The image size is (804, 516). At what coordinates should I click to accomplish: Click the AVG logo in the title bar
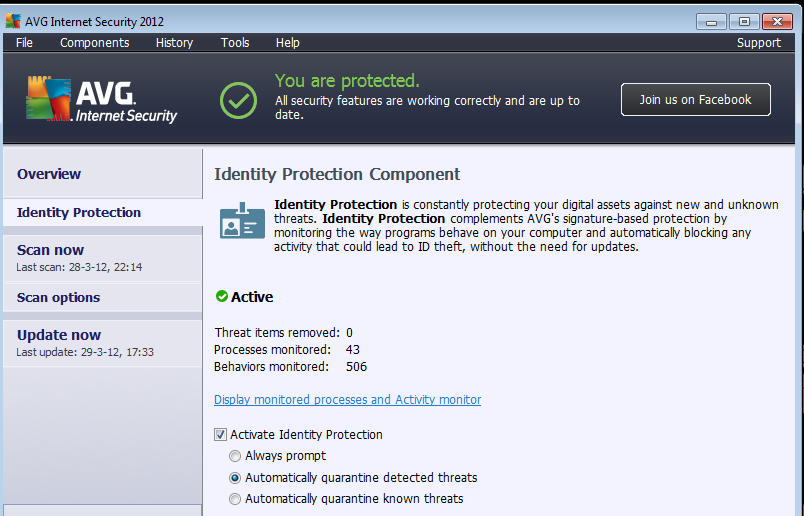pyautogui.click(x=12, y=21)
